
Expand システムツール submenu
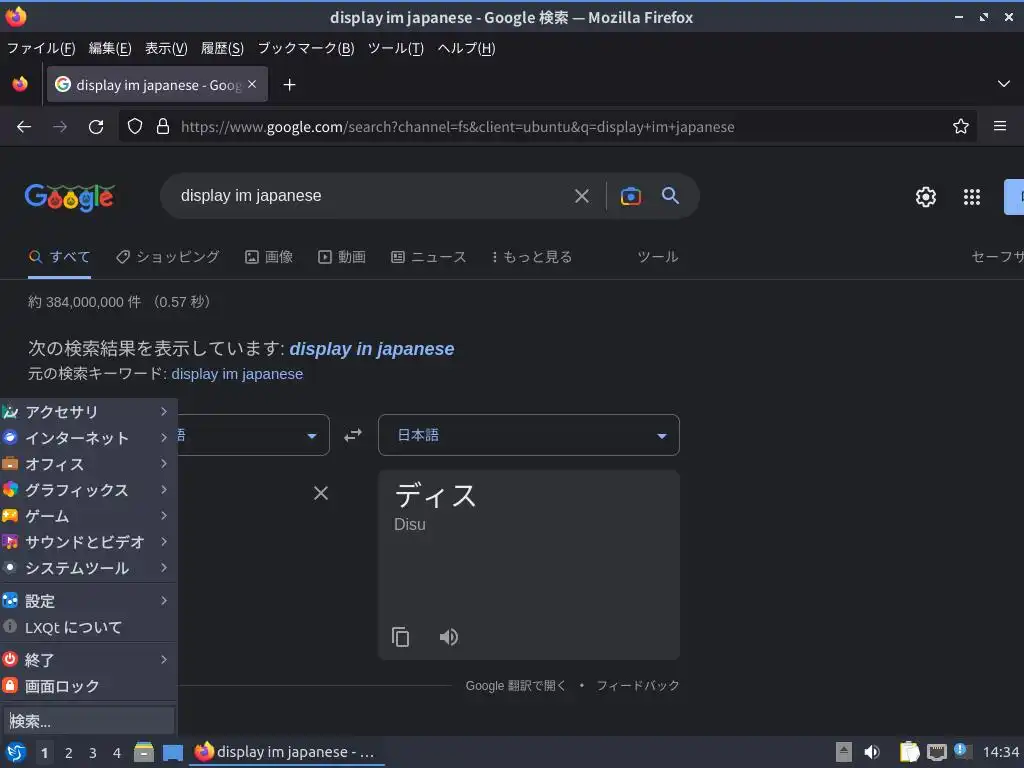point(88,568)
